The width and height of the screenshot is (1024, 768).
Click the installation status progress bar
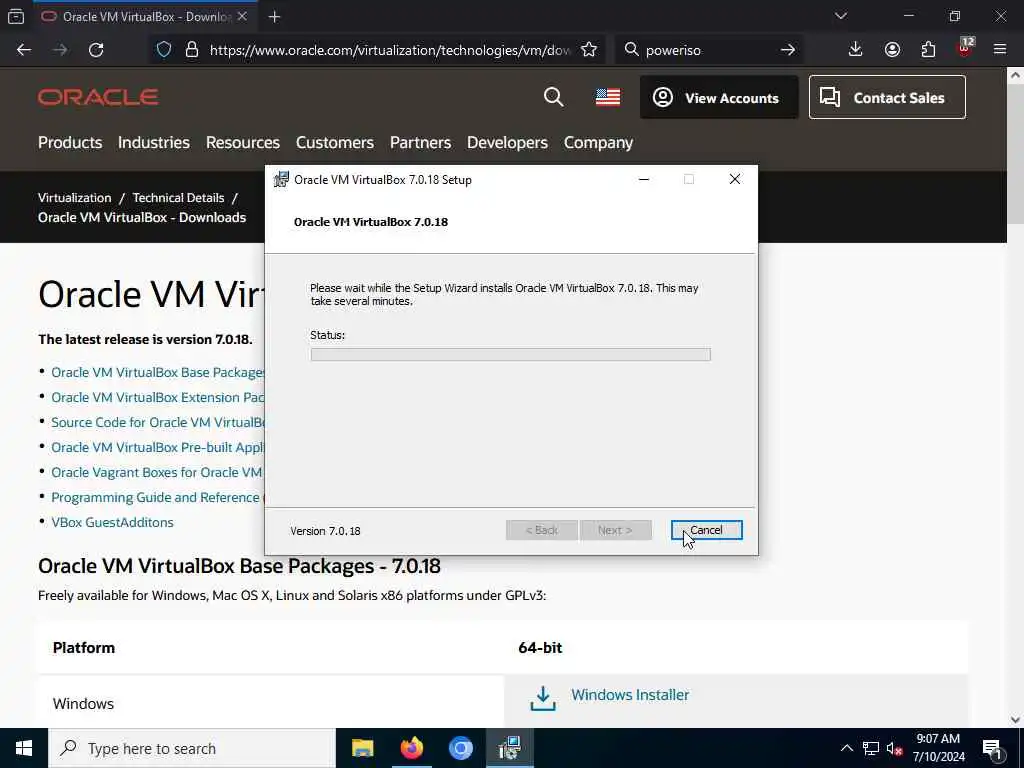511,355
